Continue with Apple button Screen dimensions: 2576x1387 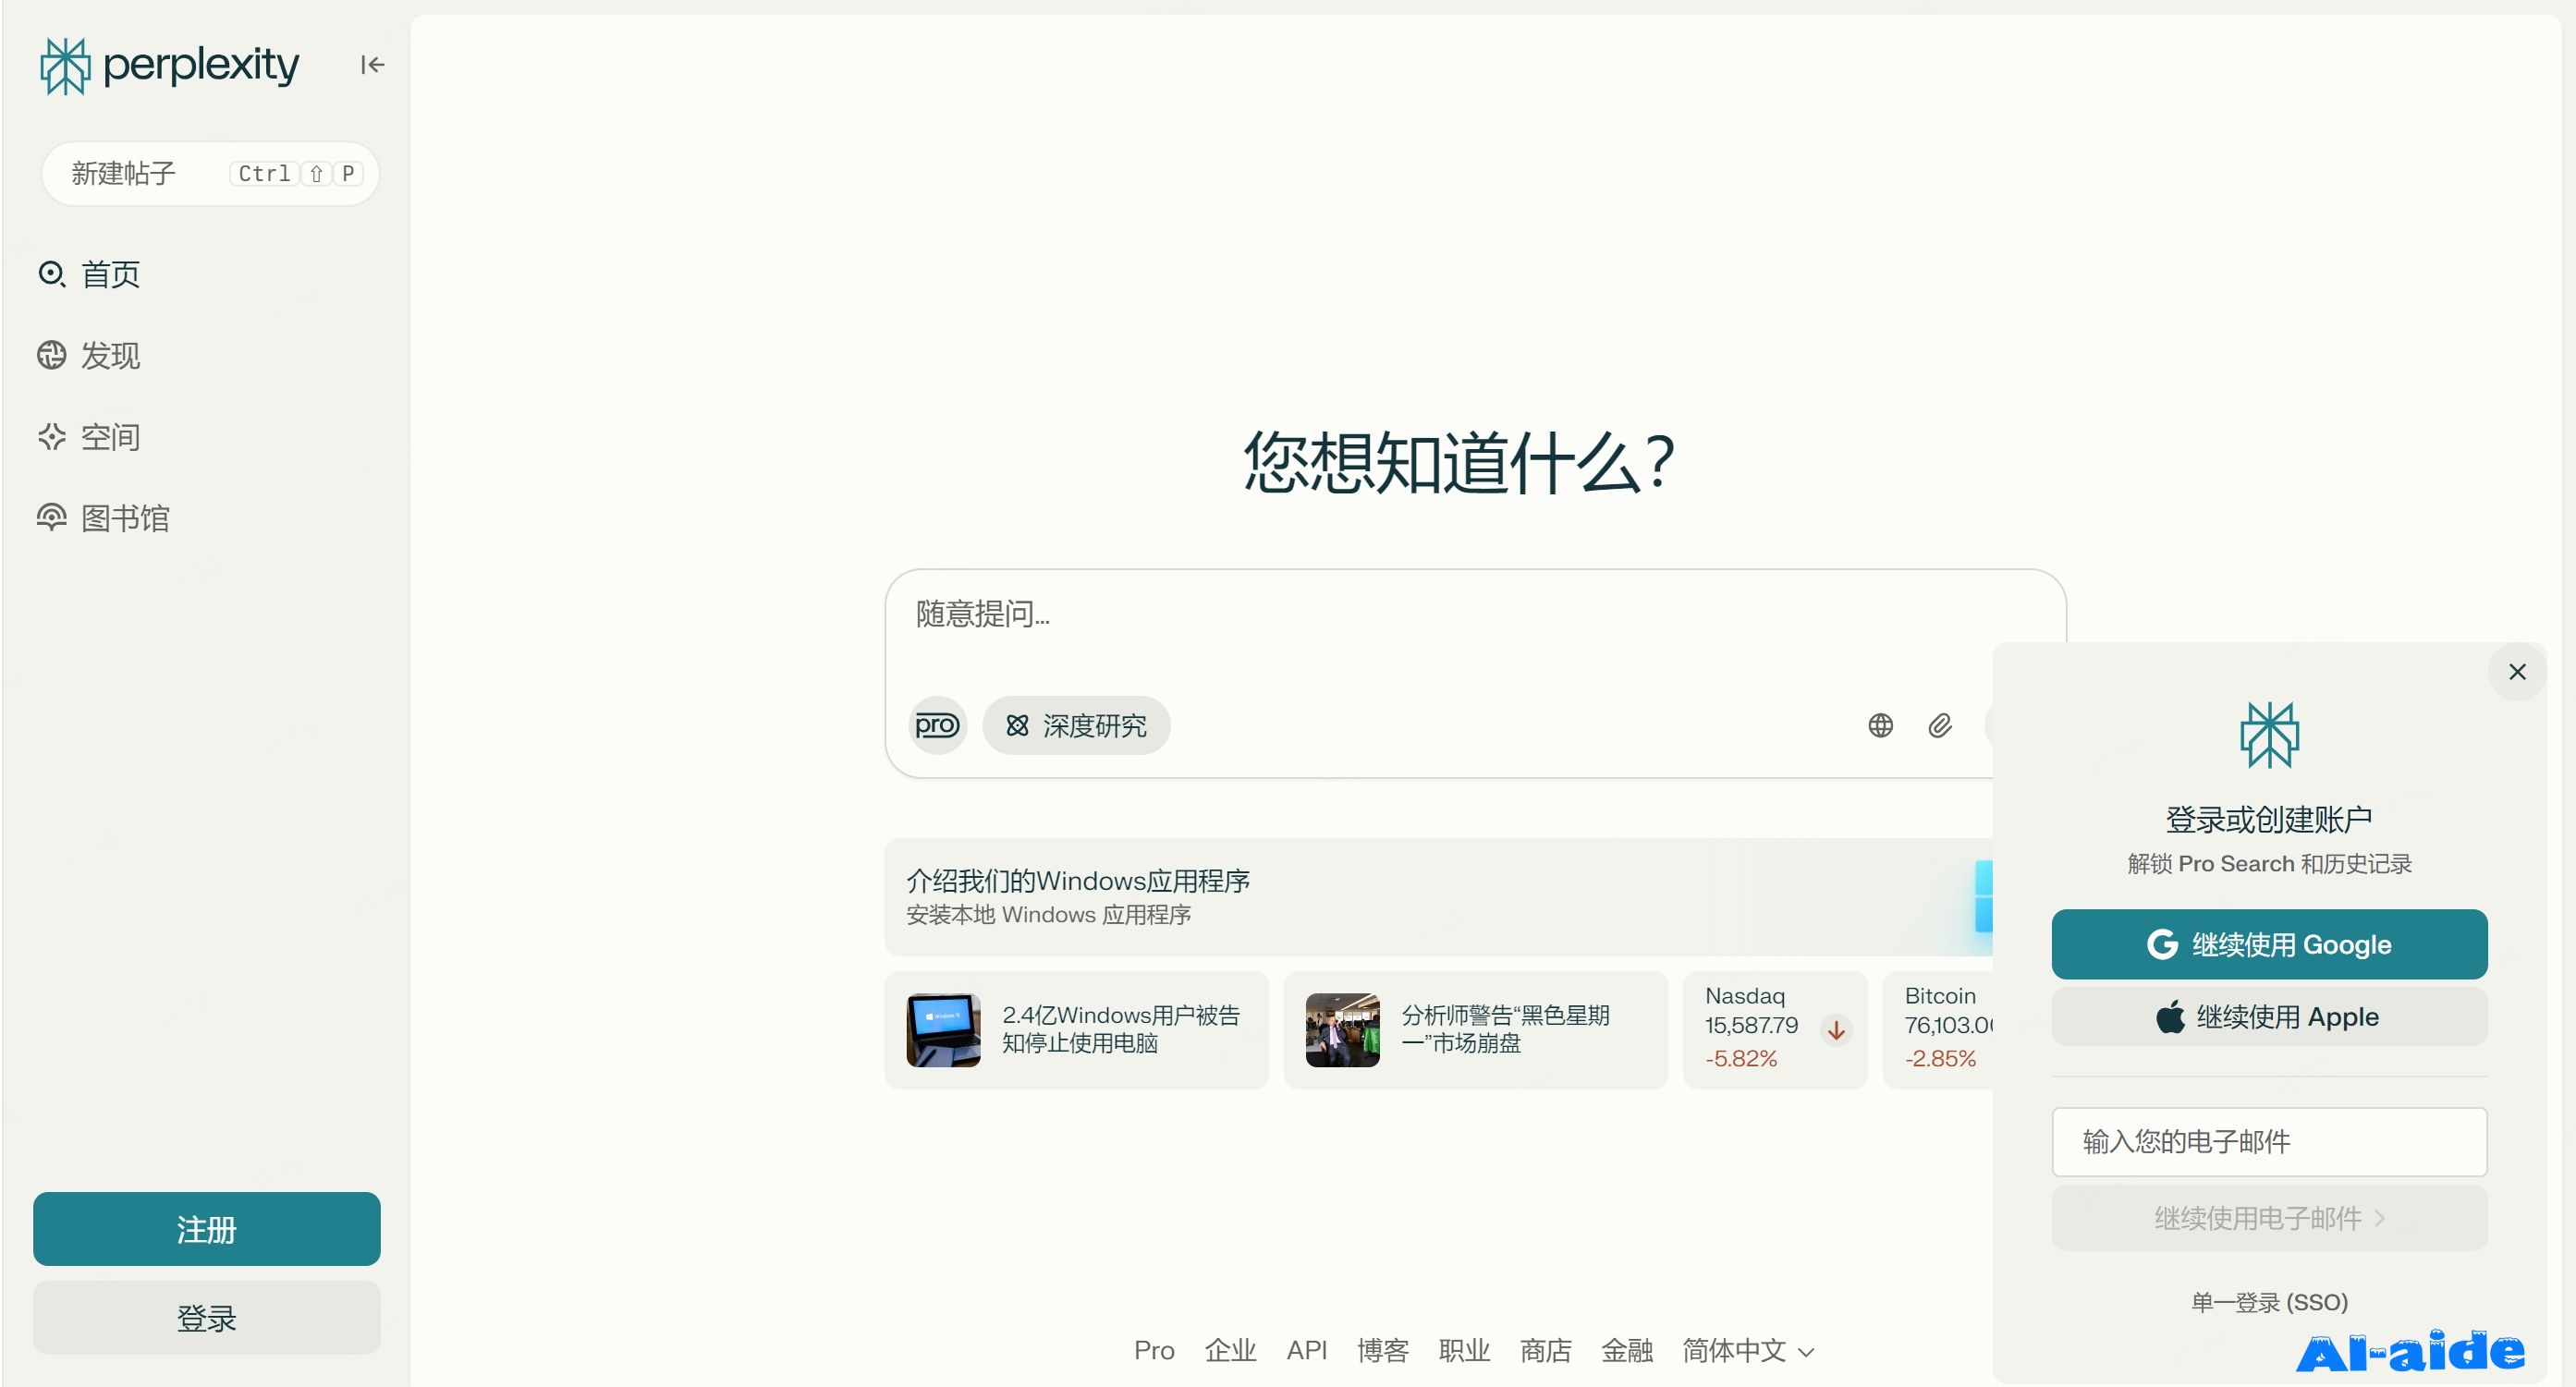pyautogui.click(x=2269, y=1017)
